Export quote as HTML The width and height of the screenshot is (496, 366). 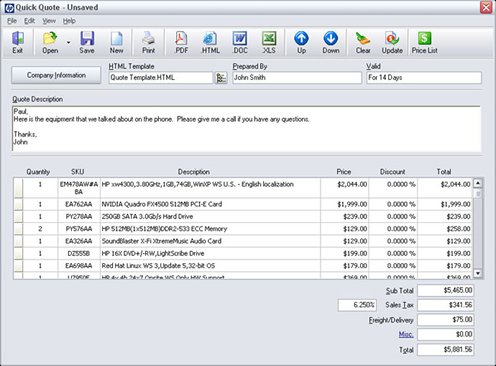[210, 42]
